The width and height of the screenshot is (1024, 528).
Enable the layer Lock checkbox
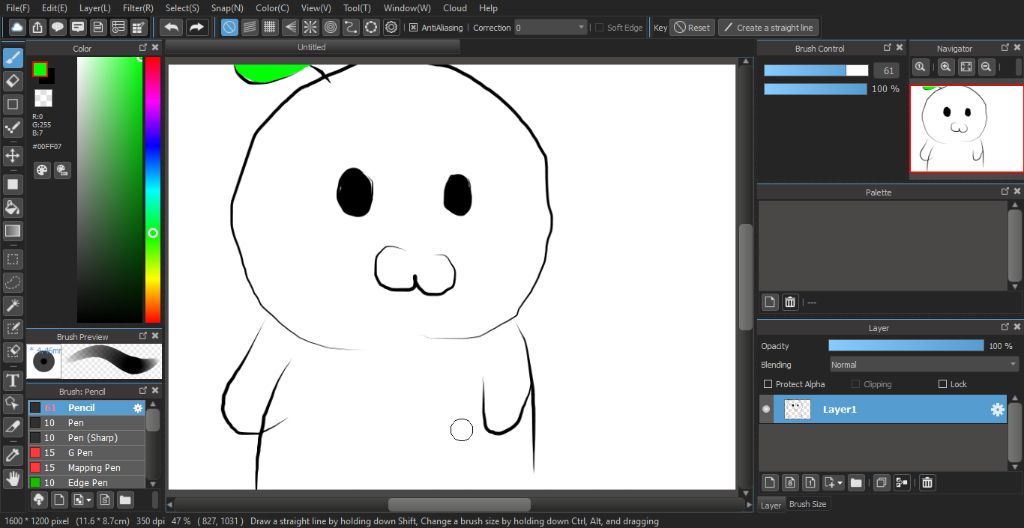point(942,384)
